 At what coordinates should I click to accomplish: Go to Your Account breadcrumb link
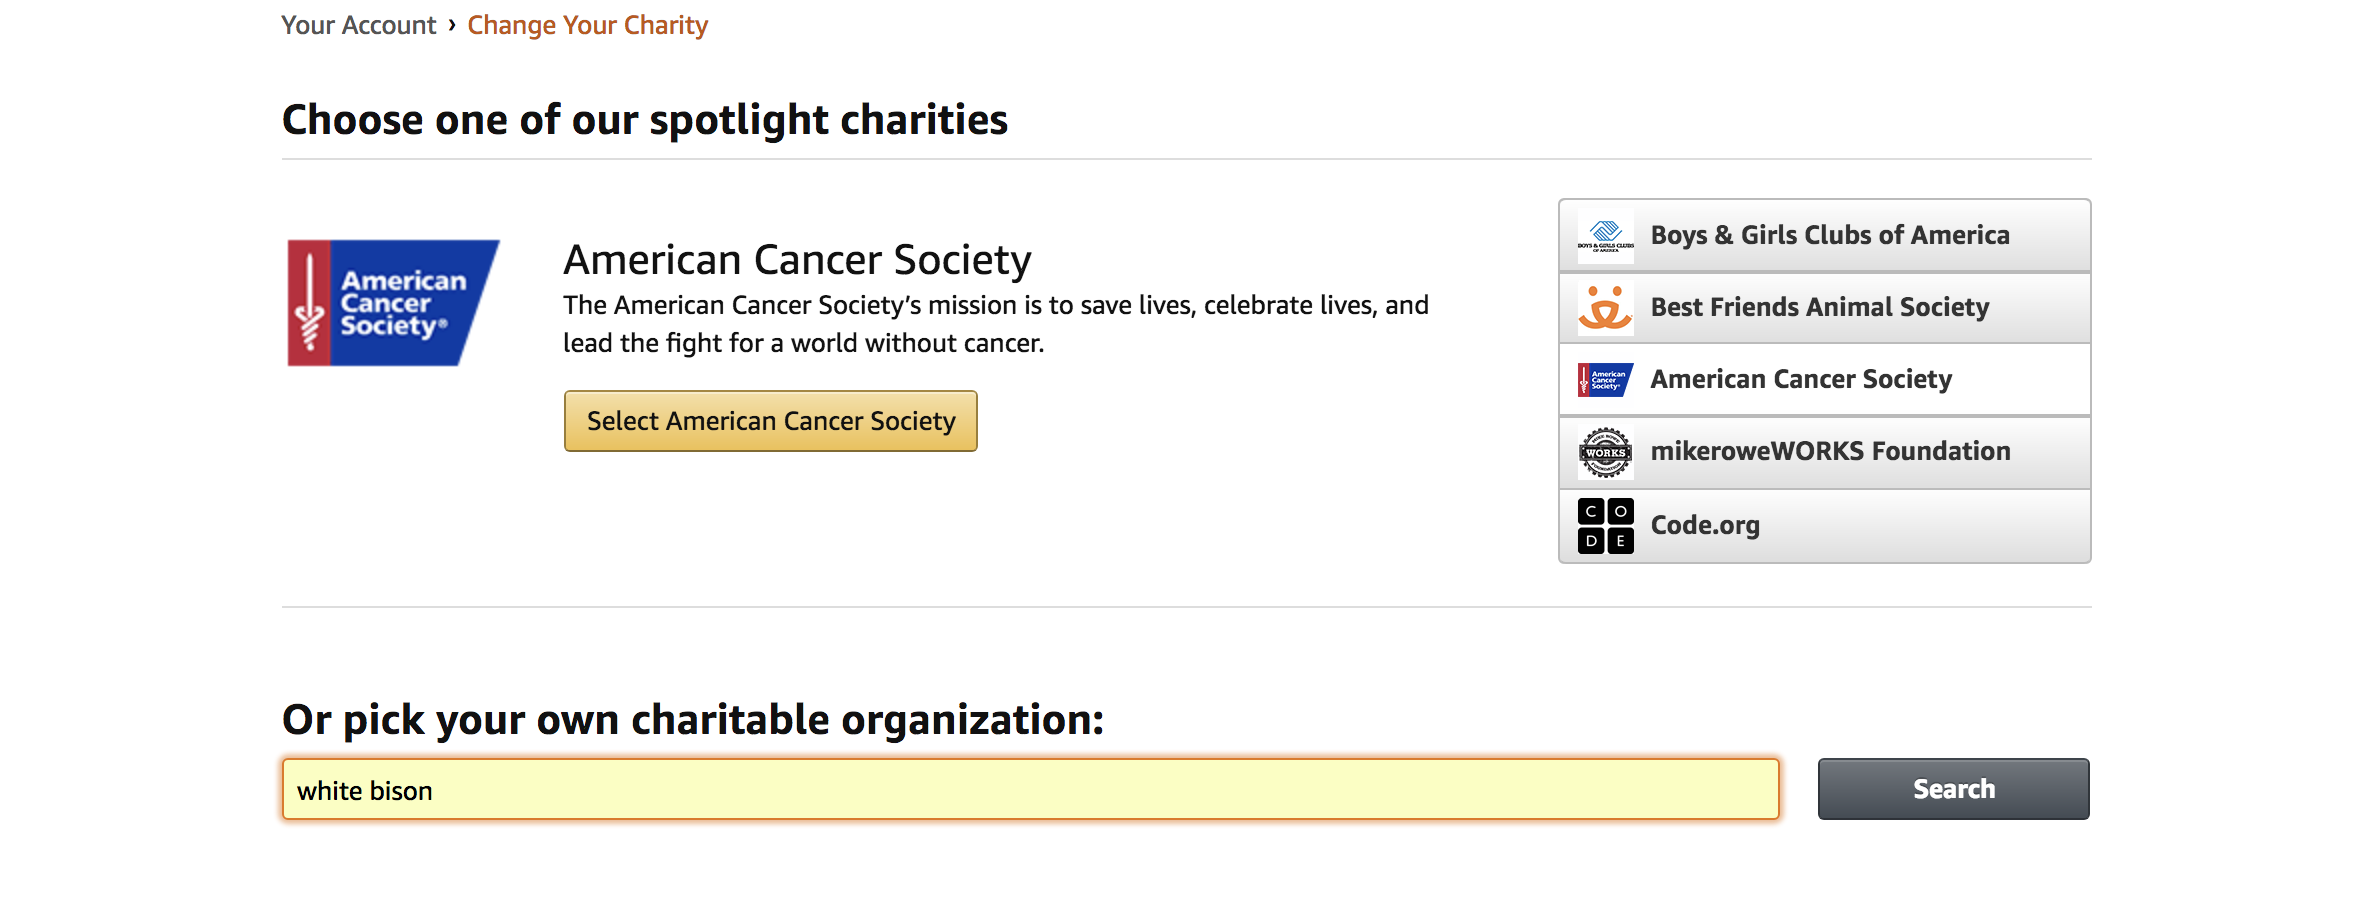[358, 25]
